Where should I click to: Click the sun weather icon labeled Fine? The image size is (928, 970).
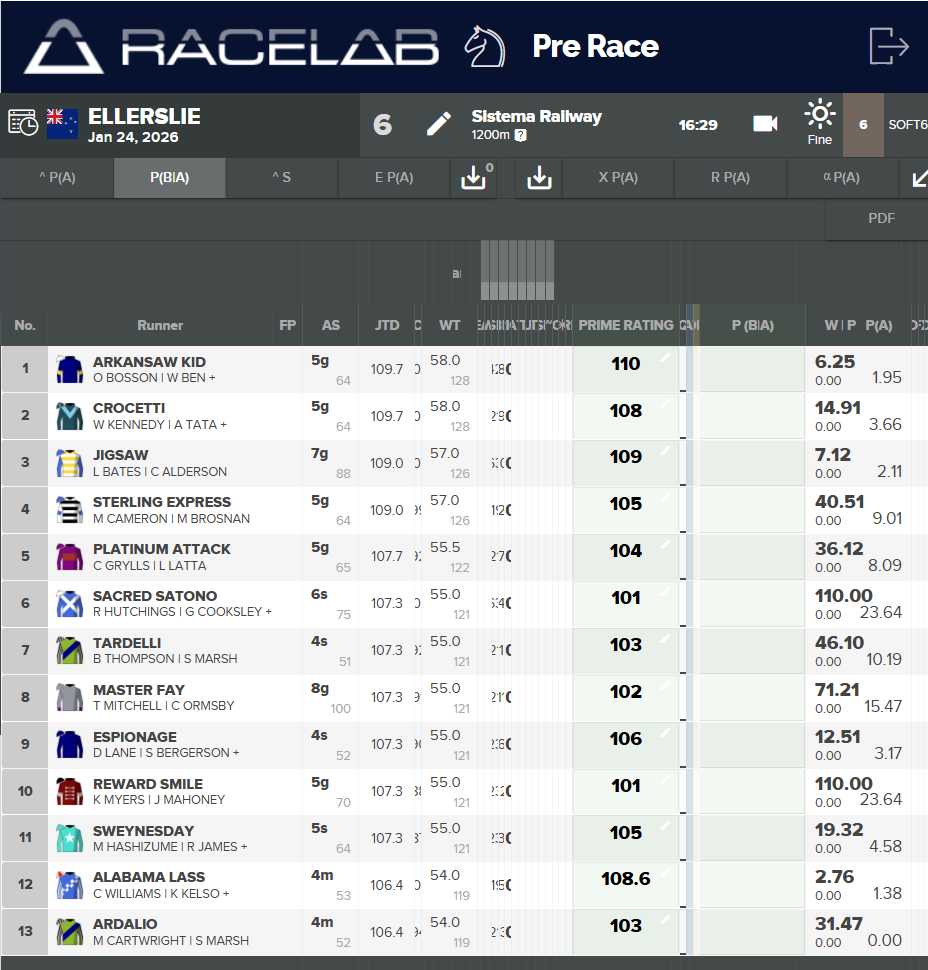[x=819, y=114]
